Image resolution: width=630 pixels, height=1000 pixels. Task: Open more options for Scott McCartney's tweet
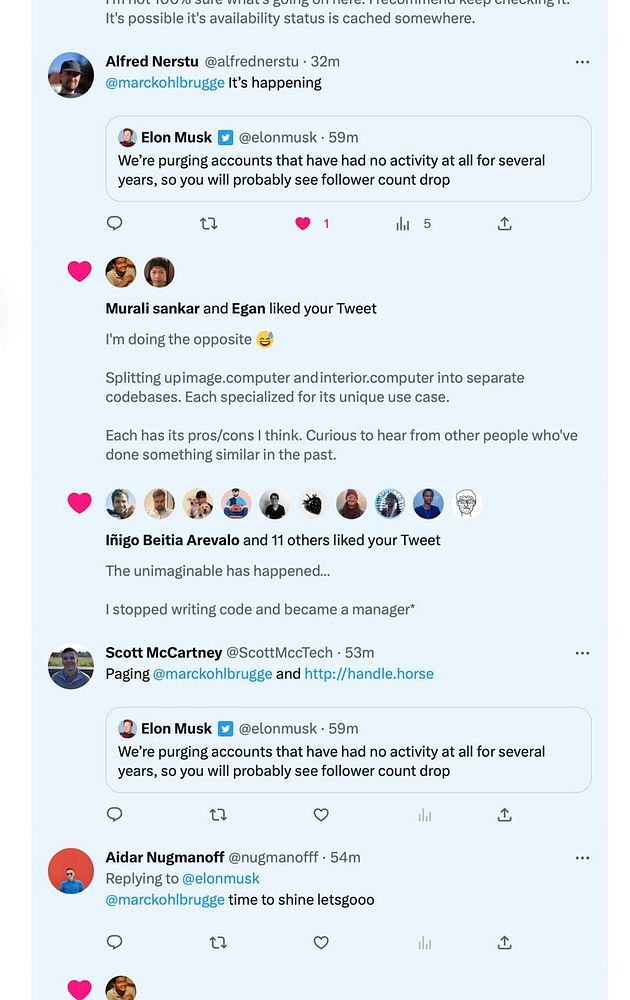pyautogui.click(x=582, y=653)
